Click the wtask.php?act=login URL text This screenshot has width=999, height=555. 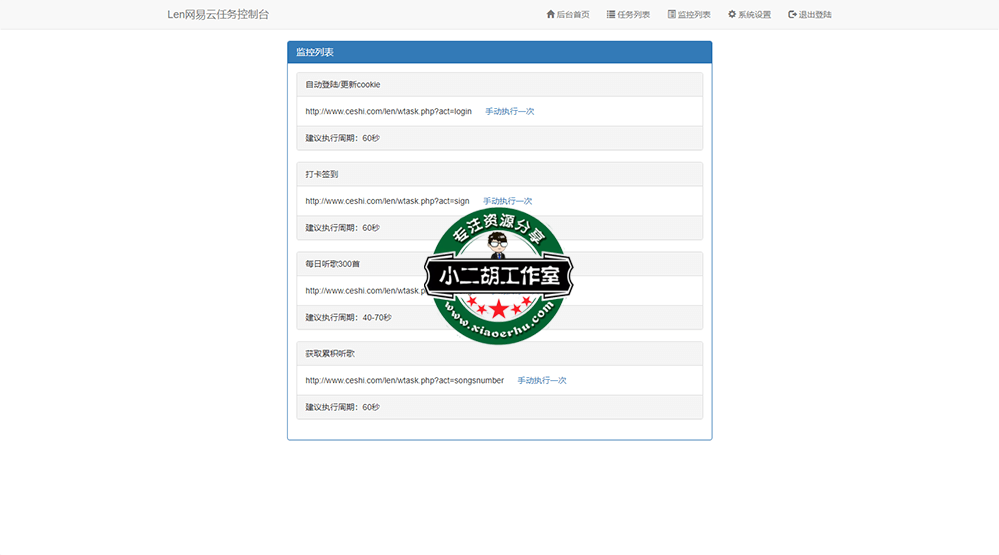[388, 111]
